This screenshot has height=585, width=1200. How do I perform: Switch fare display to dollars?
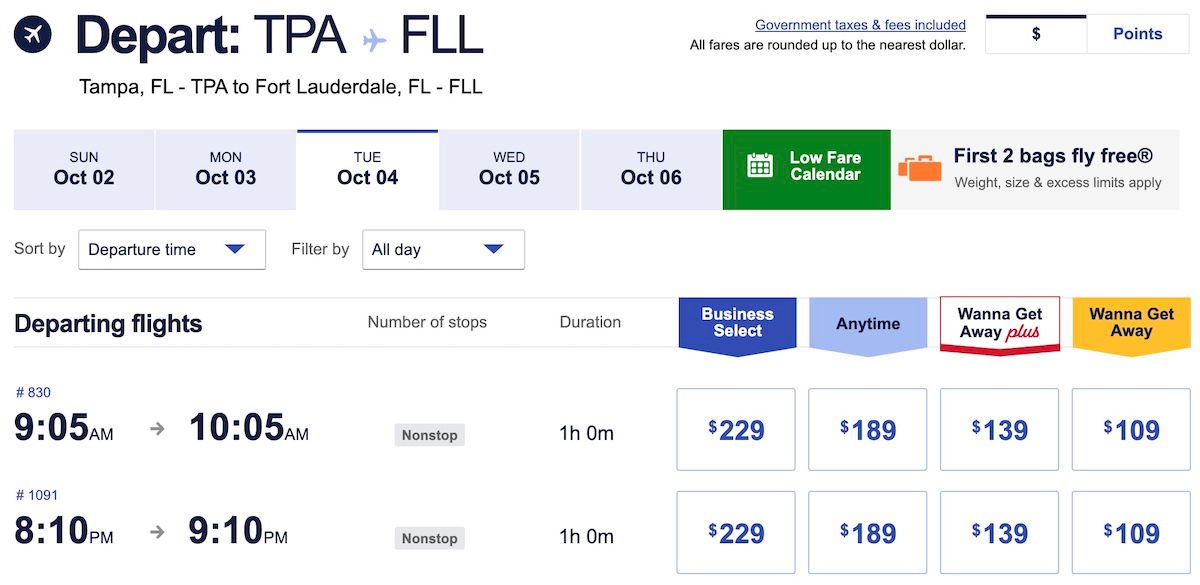(1035, 33)
